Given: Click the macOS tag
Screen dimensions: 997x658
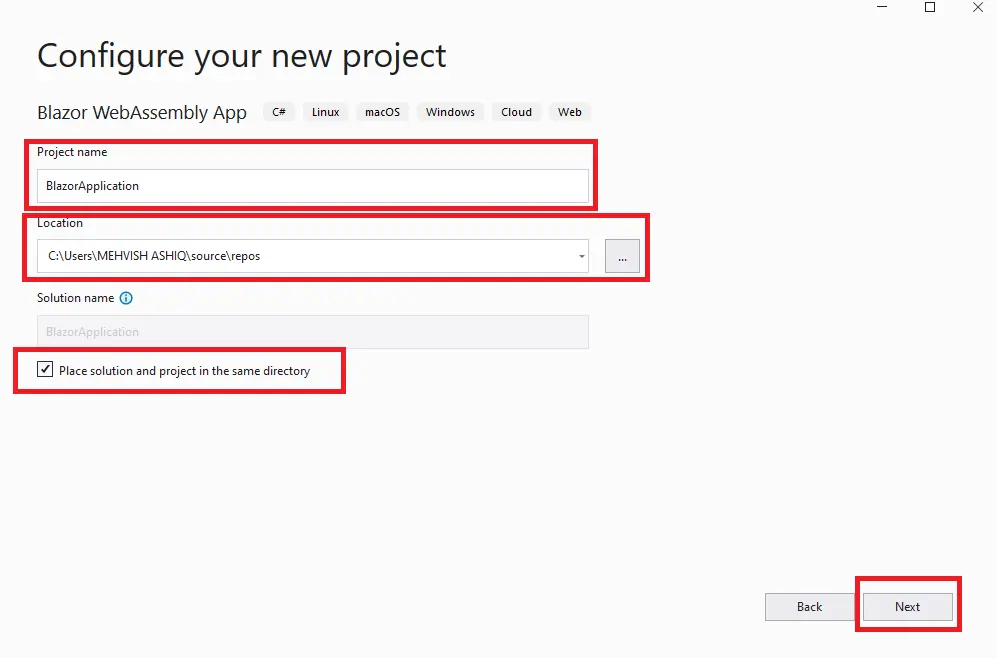Looking at the screenshot, I should (x=382, y=112).
